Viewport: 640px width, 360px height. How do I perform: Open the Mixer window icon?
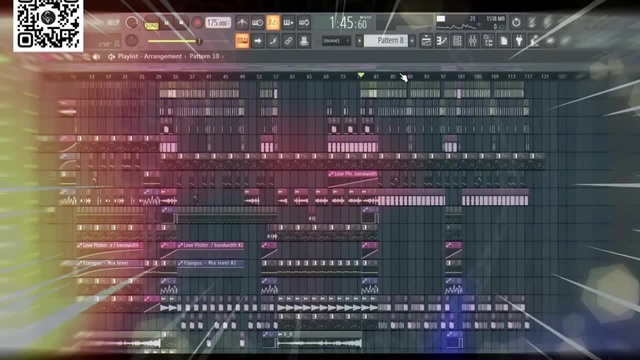(473, 40)
